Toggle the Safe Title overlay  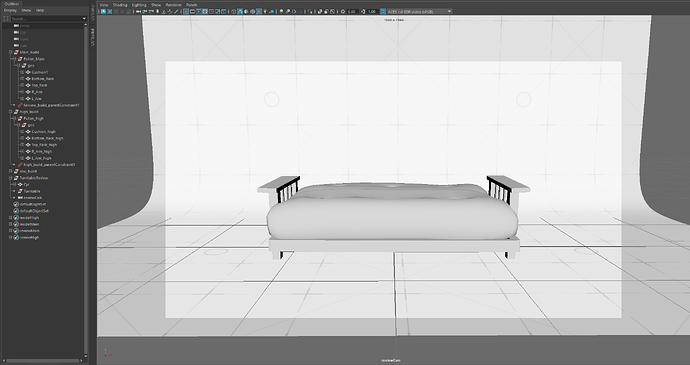click(224, 11)
